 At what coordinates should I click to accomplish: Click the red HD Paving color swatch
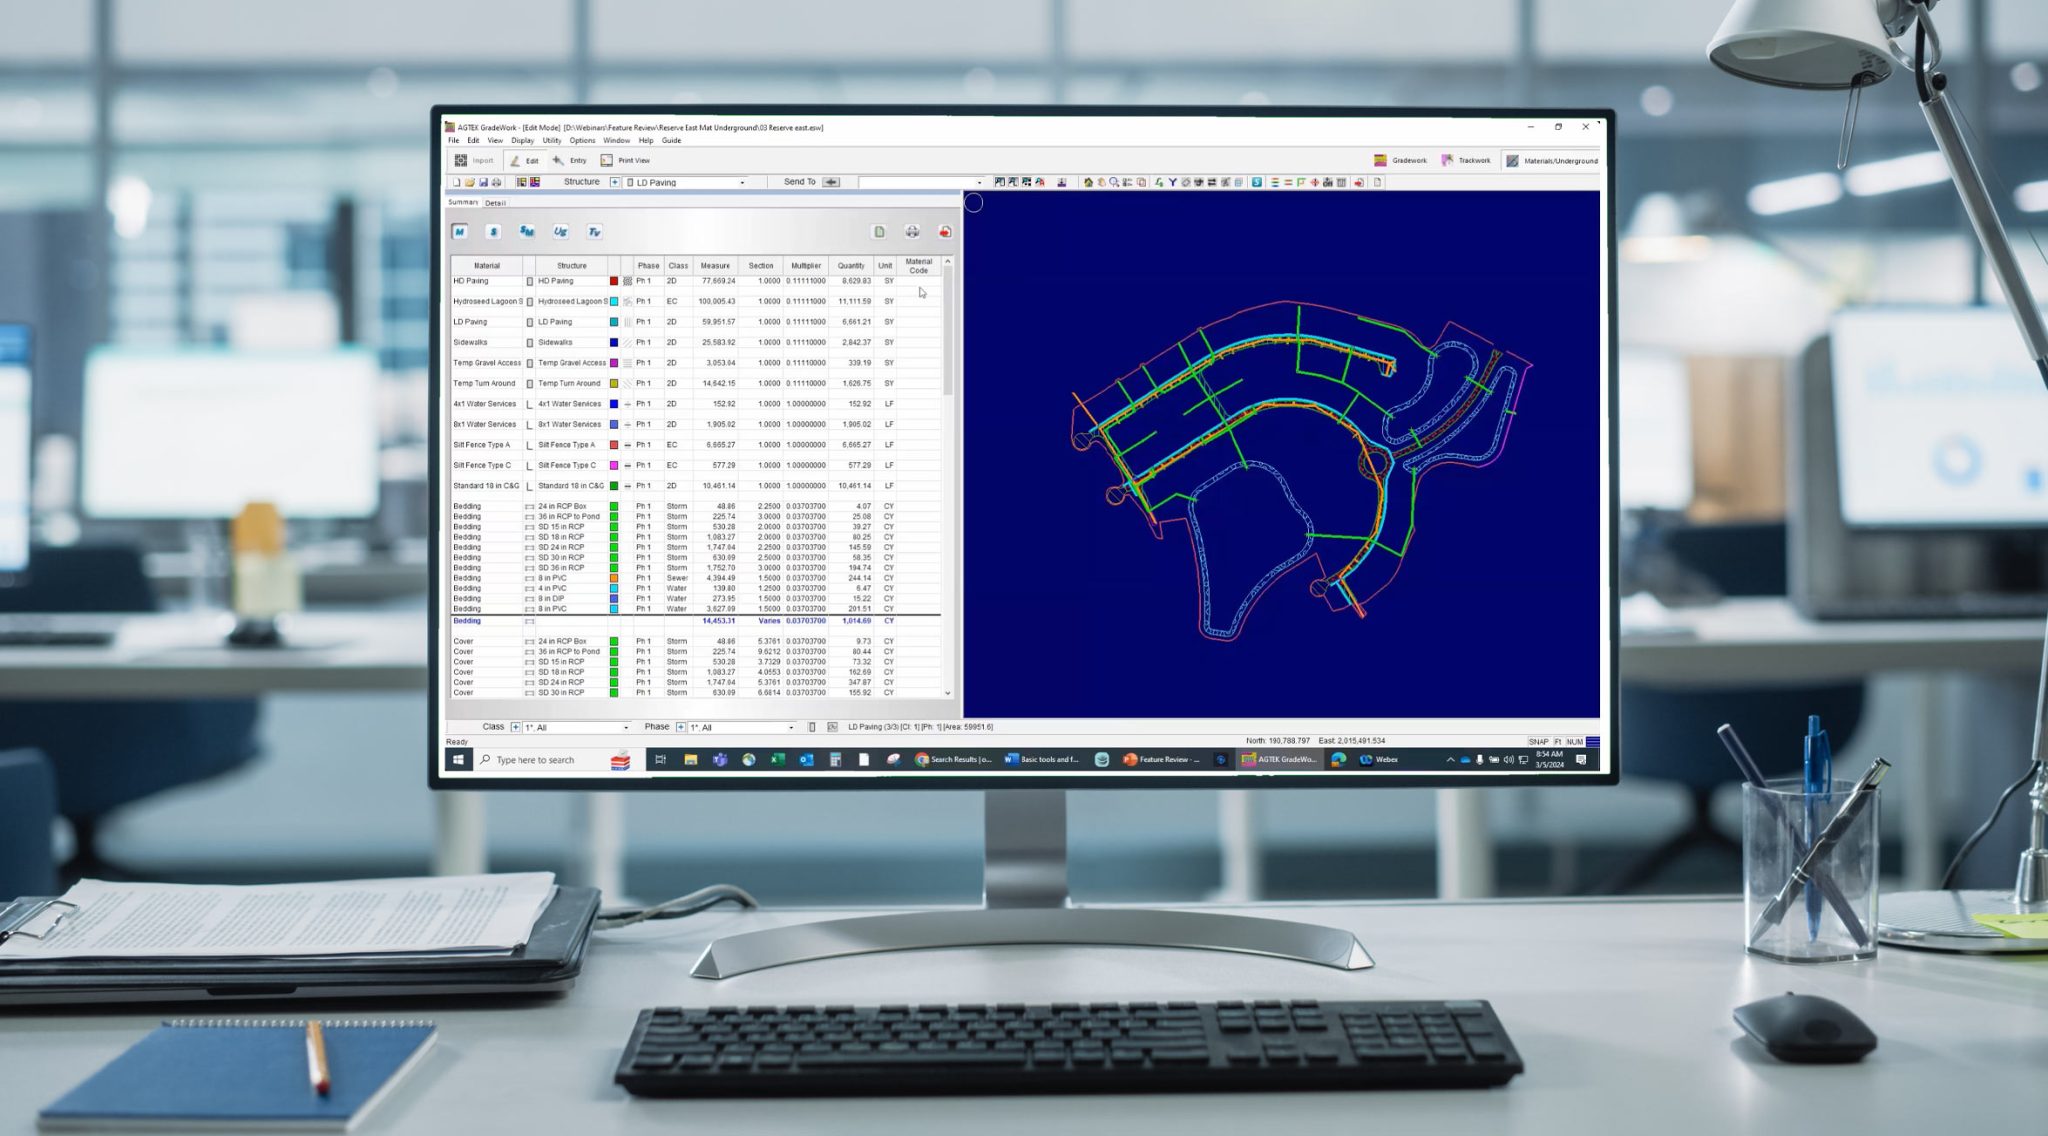(614, 281)
